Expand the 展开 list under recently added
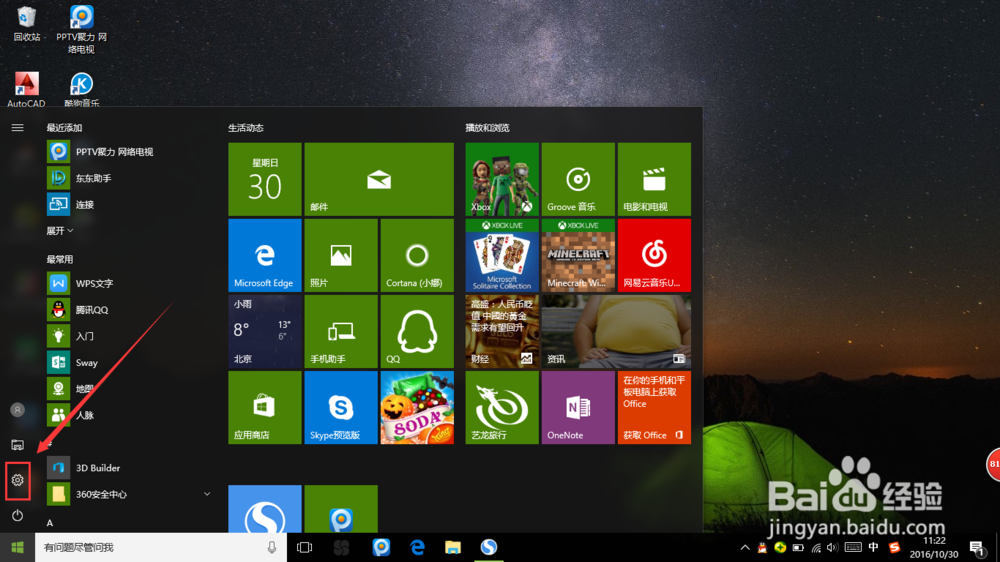 pos(60,231)
